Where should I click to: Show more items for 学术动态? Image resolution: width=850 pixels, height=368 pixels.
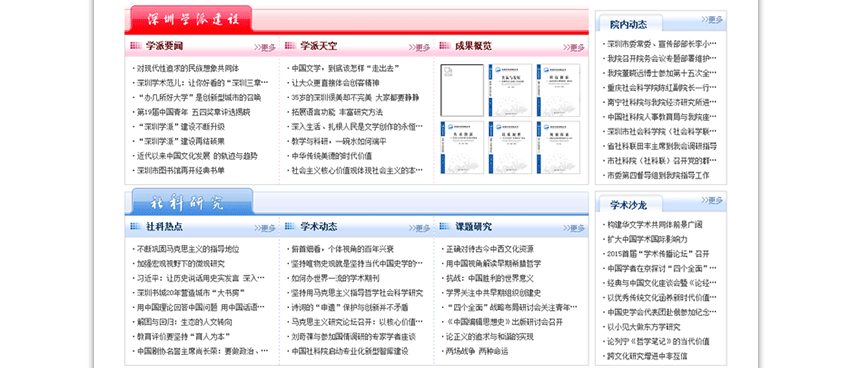(x=420, y=228)
